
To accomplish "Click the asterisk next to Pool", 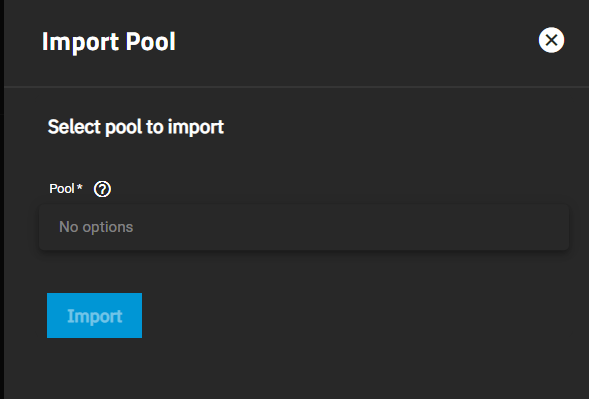I will pyautogui.click(x=79, y=186).
